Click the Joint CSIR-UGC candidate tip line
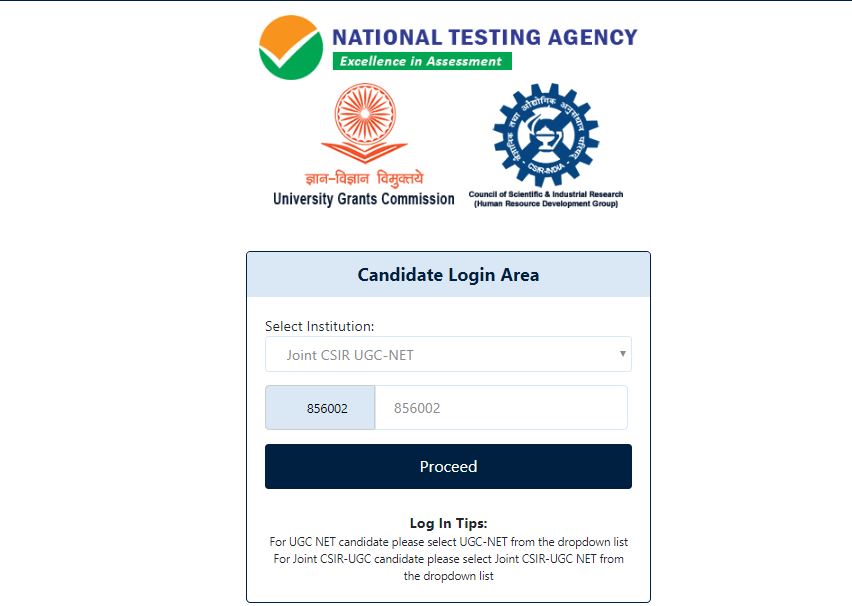This screenshot has height=606, width=852. [x=448, y=559]
